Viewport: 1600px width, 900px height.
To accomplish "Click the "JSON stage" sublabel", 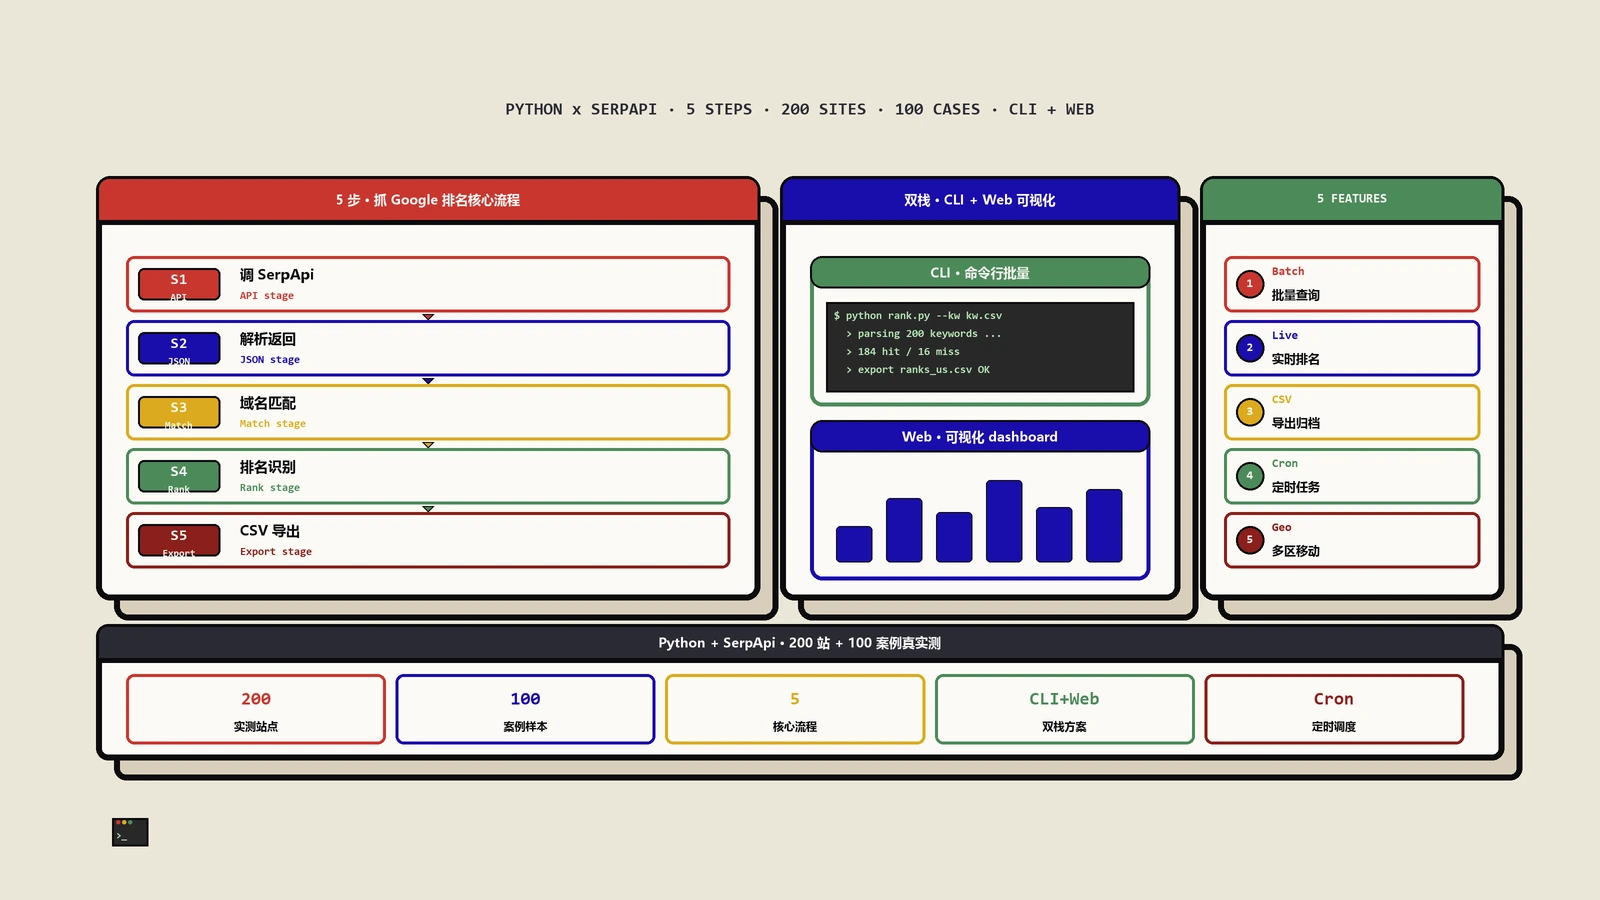I will tap(270, 360).
